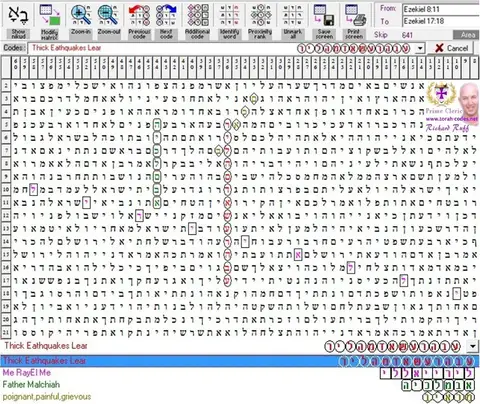This screenshot has width=480, height=404.
Task: Click the From verse field showing Ezekiel 8:11
Action: click(x=441, y=9)
